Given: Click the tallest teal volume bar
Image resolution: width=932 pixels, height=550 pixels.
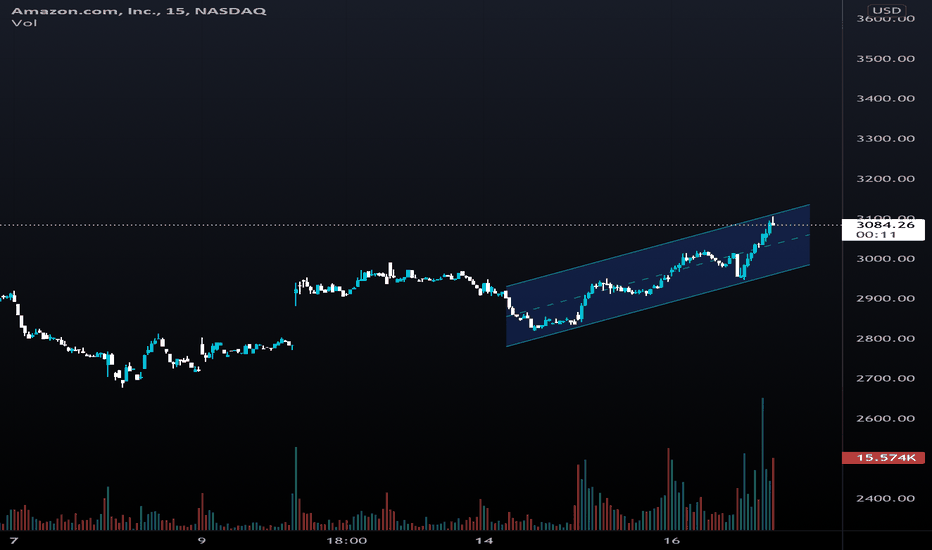Looking at the screenshot, I should [763, 464].
